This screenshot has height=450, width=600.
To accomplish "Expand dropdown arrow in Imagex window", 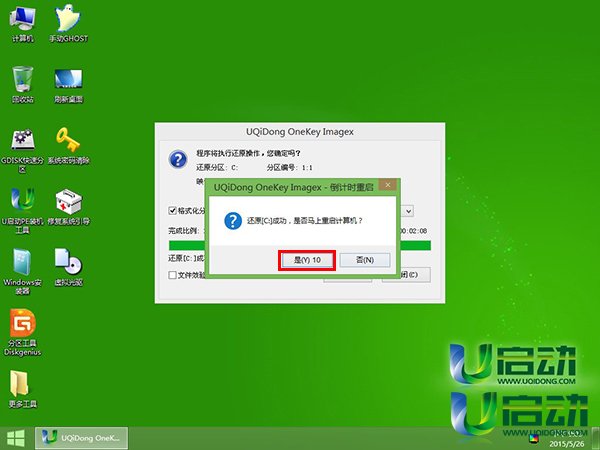I will [408, 211].
